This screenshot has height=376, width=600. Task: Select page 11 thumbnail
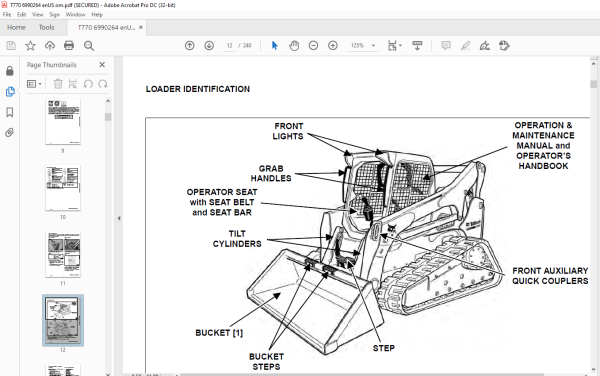[x=63, y=254]
